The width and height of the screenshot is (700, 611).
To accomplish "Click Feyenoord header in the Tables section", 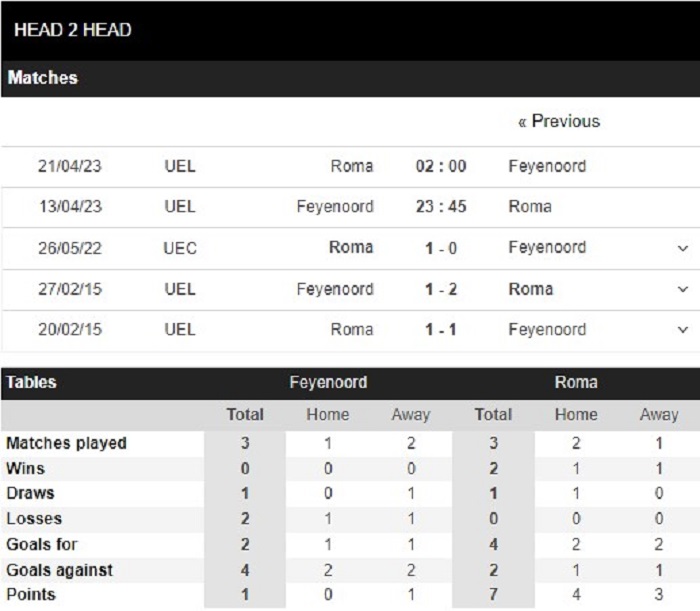I will [x=328, y=382].
